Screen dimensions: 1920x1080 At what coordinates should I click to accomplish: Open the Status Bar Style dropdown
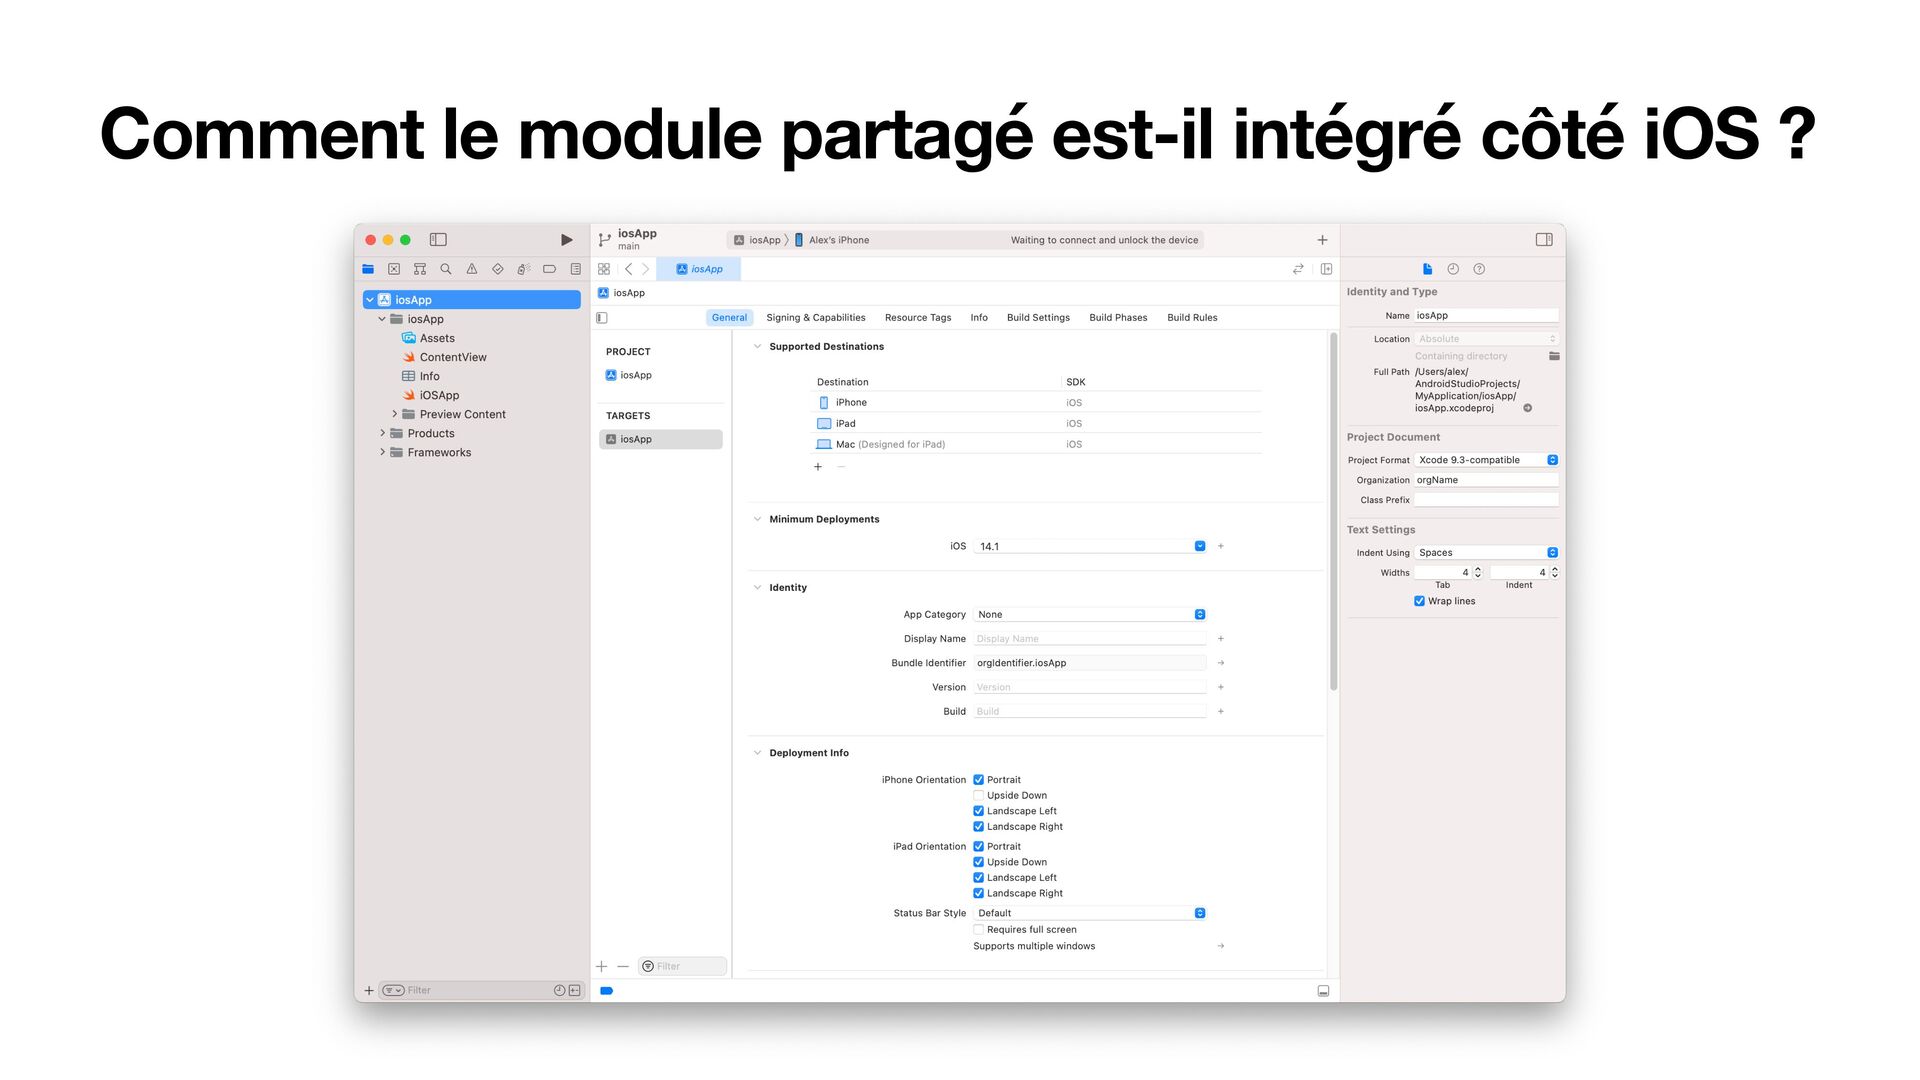tap(1090, 913)
